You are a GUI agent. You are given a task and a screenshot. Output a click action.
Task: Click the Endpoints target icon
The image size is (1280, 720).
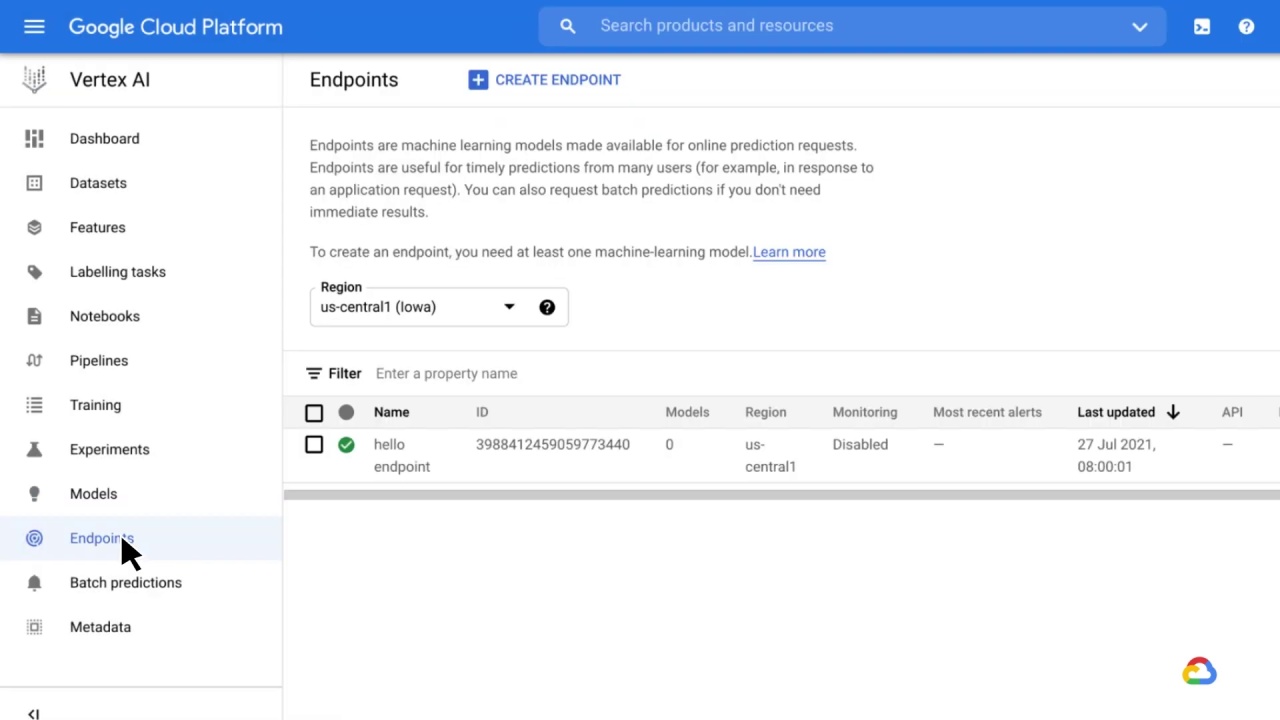[34, 538]
